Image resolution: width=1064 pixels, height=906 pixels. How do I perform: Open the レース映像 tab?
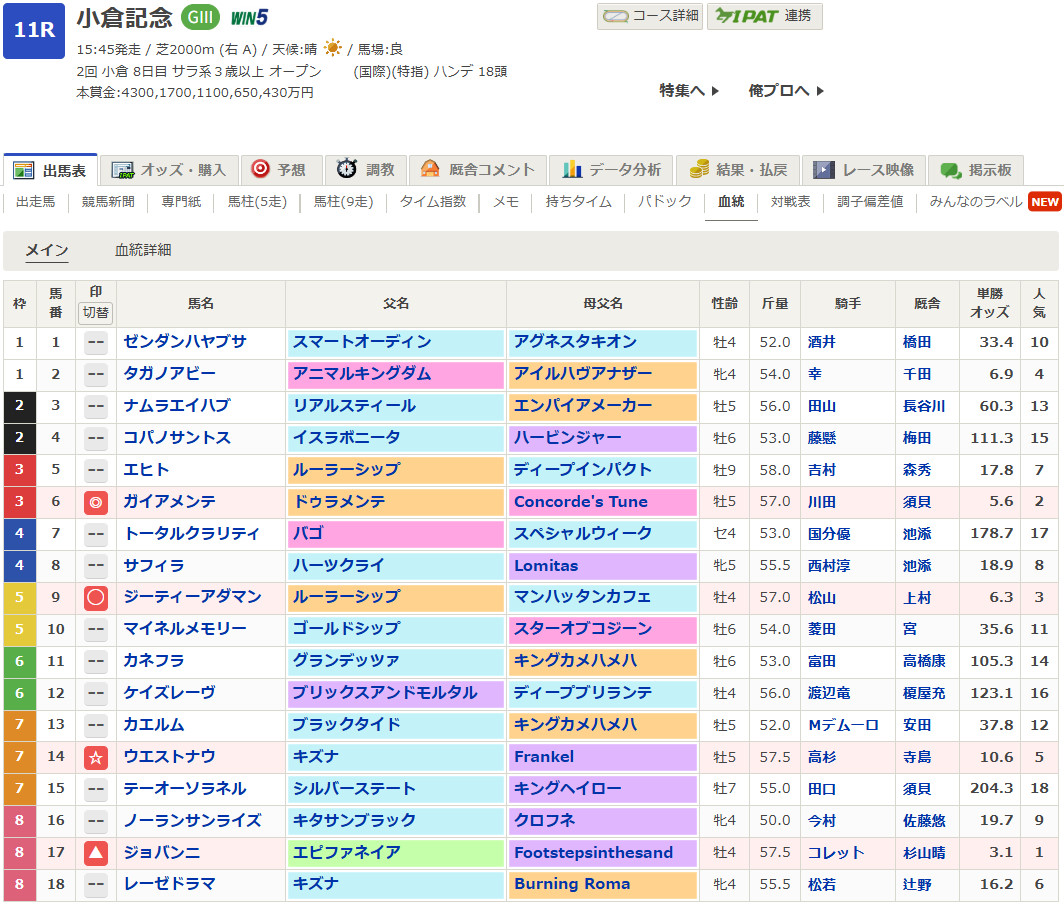(x=864, y=170)
